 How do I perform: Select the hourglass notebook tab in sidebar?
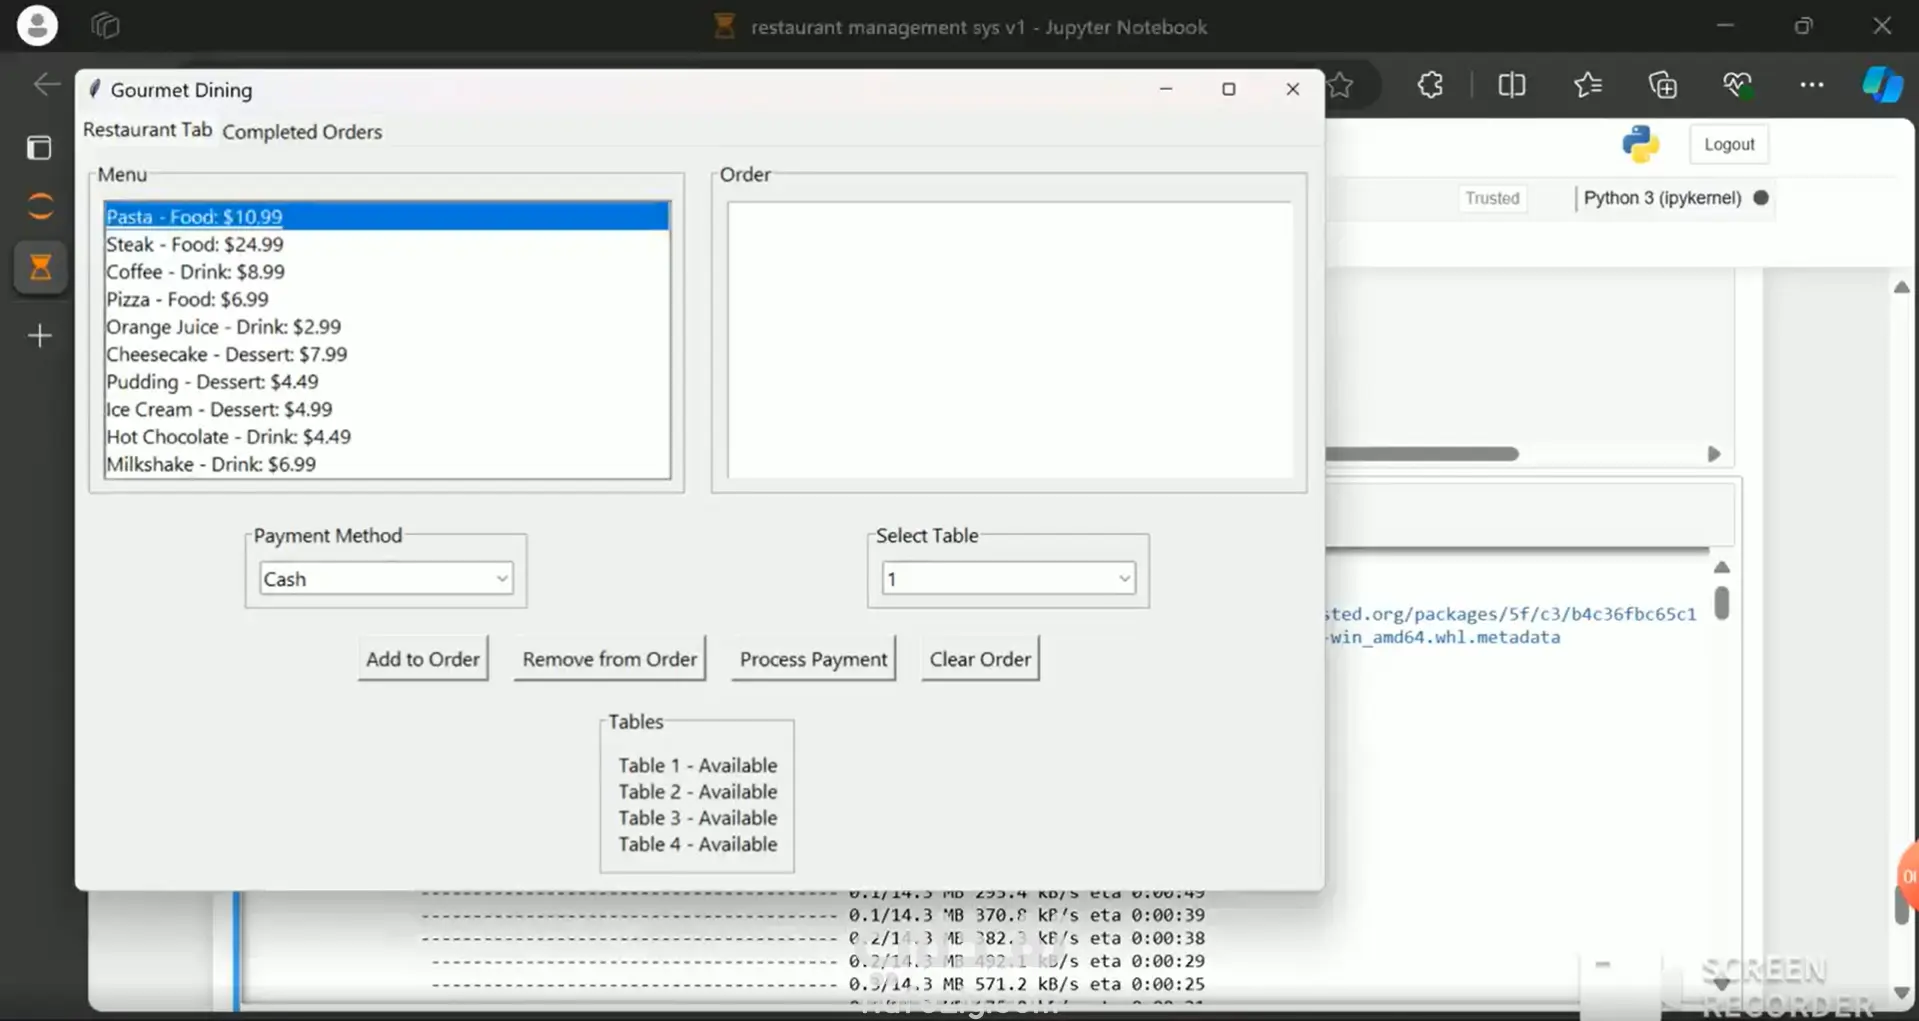click(x=40, y=267)
